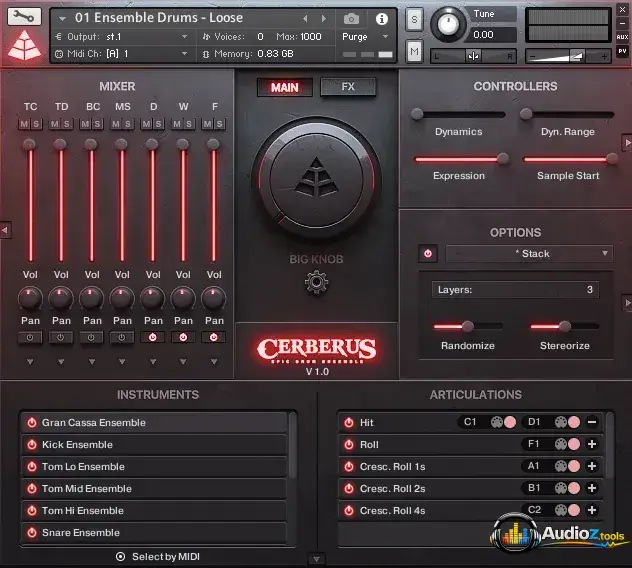
Task: Switch to the MAIN tab
Action: pyautogui.click(x=285, y=87)
